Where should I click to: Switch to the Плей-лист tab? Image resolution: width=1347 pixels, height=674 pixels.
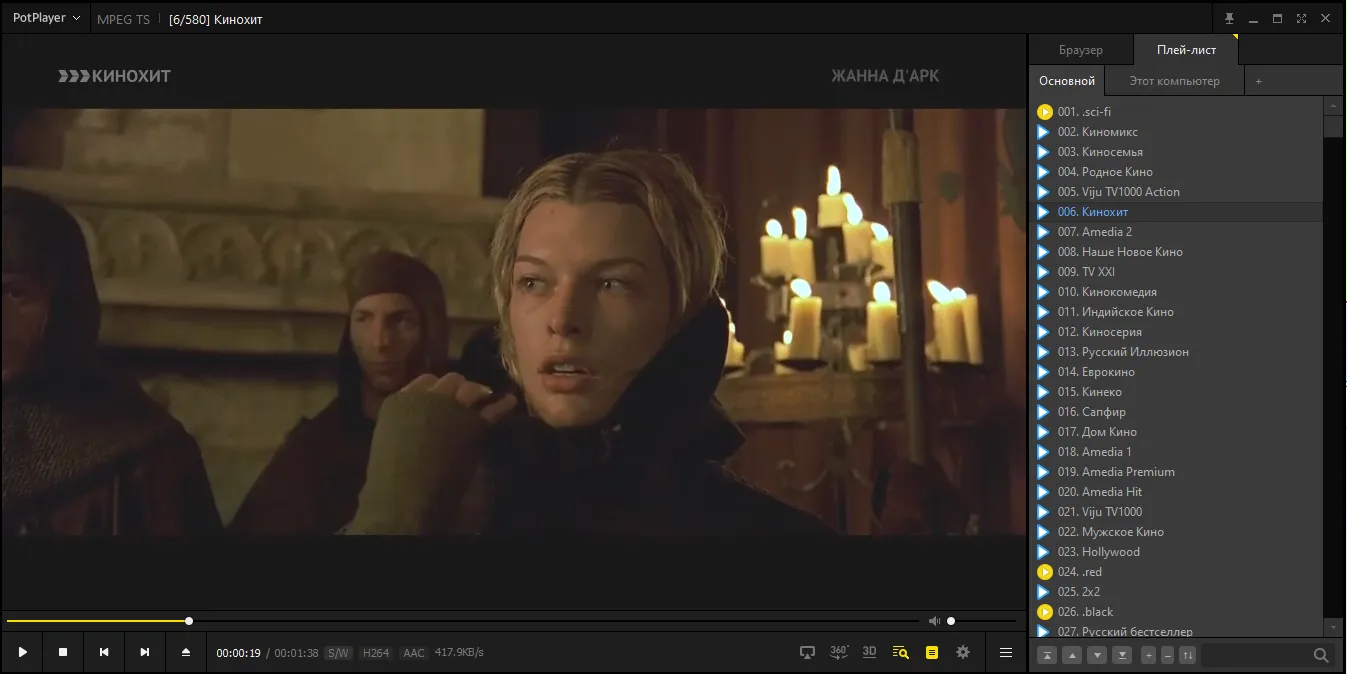click(1186, 50)
